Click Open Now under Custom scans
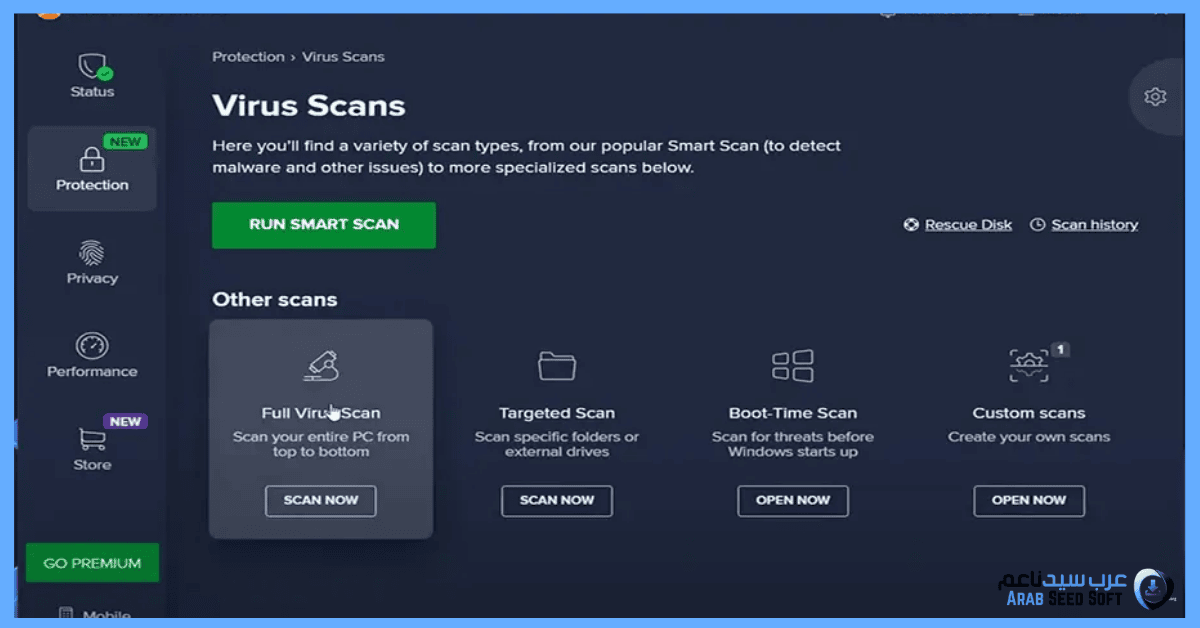 click(1029, 500)
